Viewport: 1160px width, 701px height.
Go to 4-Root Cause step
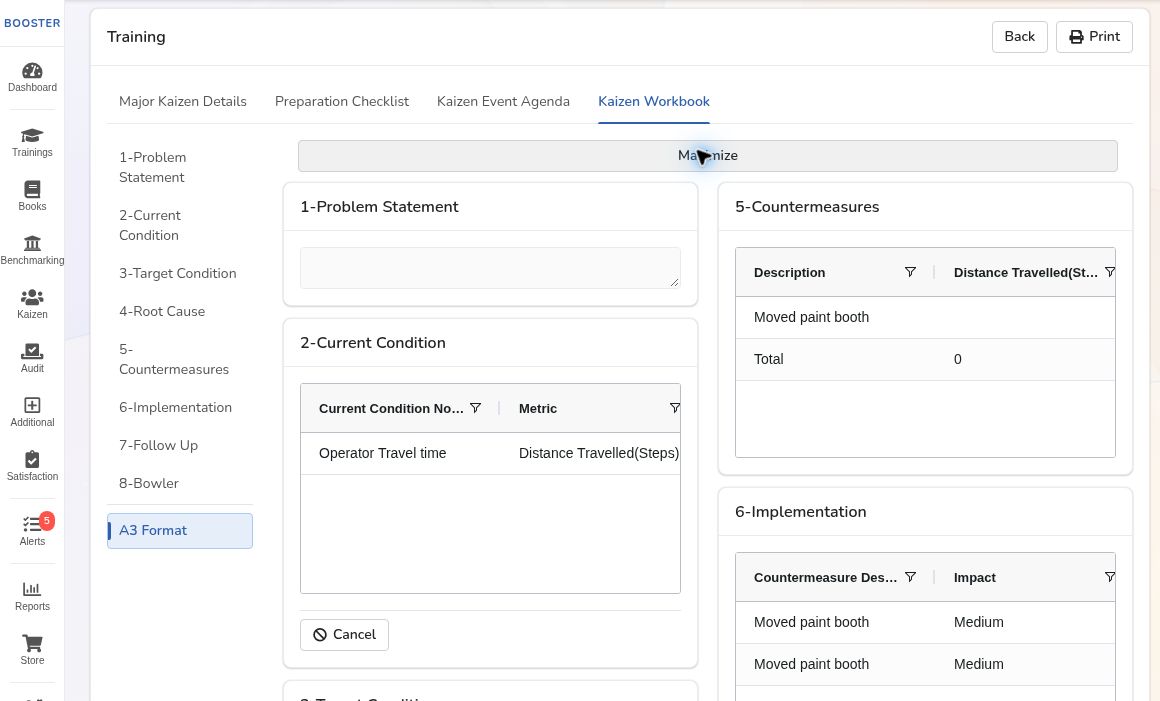(180, 311)
